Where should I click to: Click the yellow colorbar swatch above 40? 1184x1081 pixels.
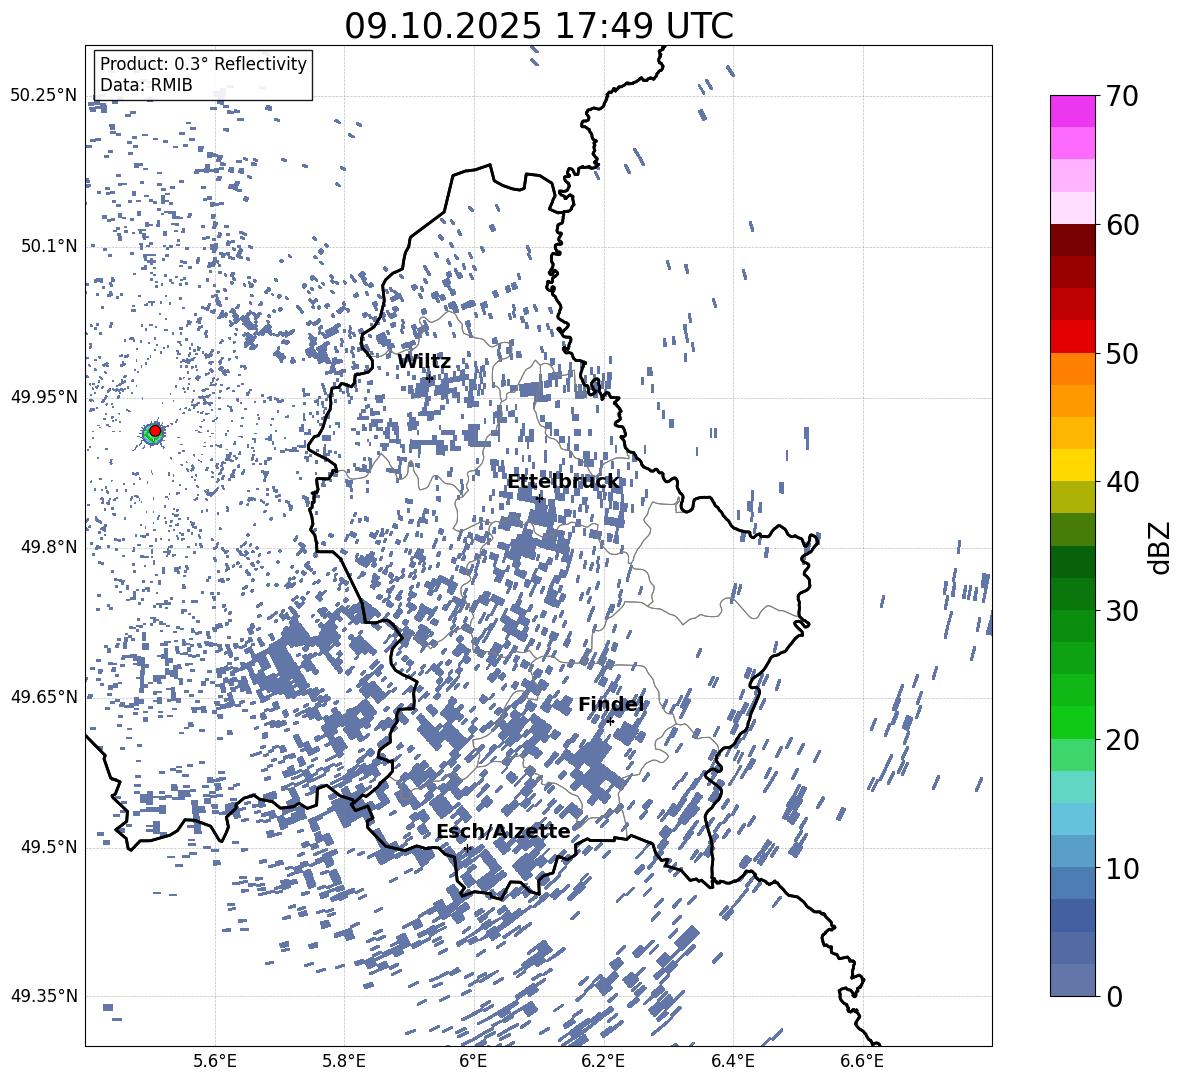click(1072, 465)
